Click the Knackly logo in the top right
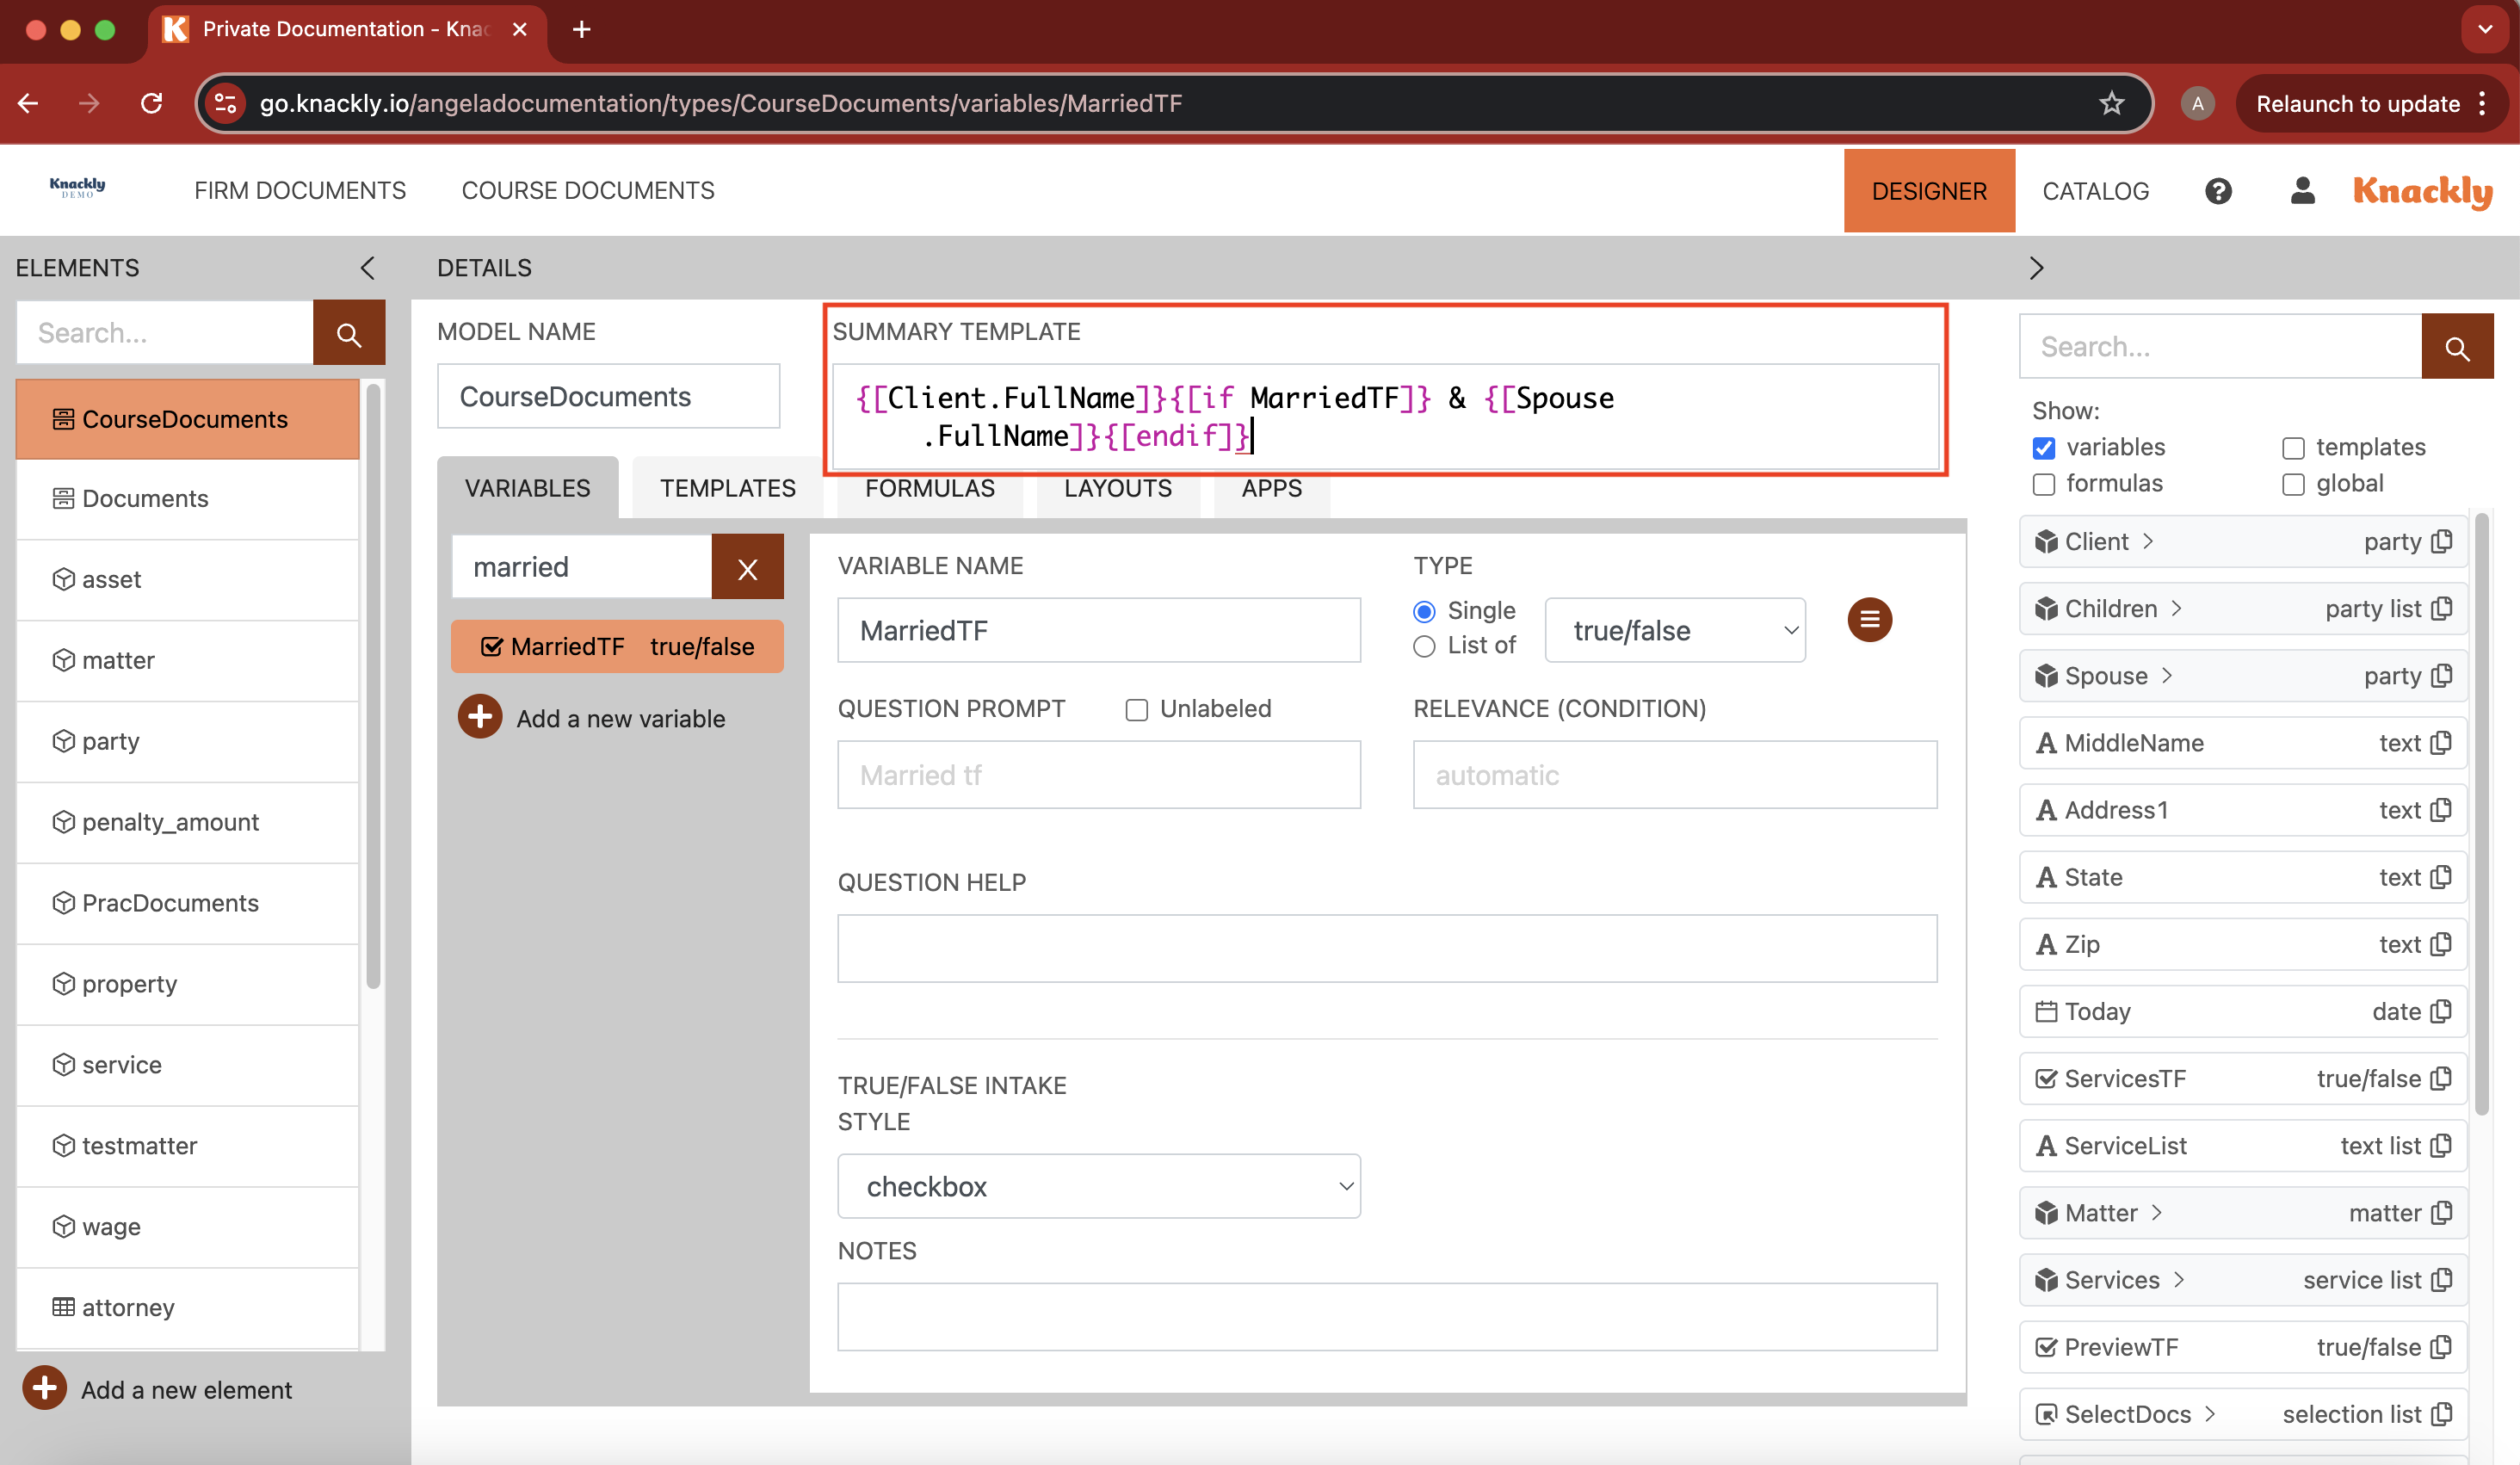This screenshot has width=2520, height=1465. coord(2421,191)
